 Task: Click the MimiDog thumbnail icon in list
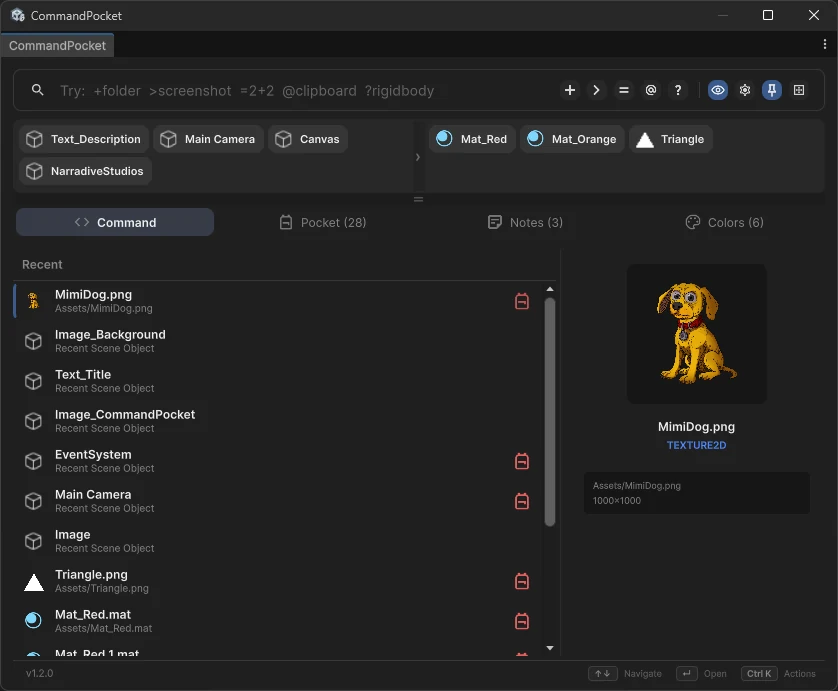(x=33, y=301)
